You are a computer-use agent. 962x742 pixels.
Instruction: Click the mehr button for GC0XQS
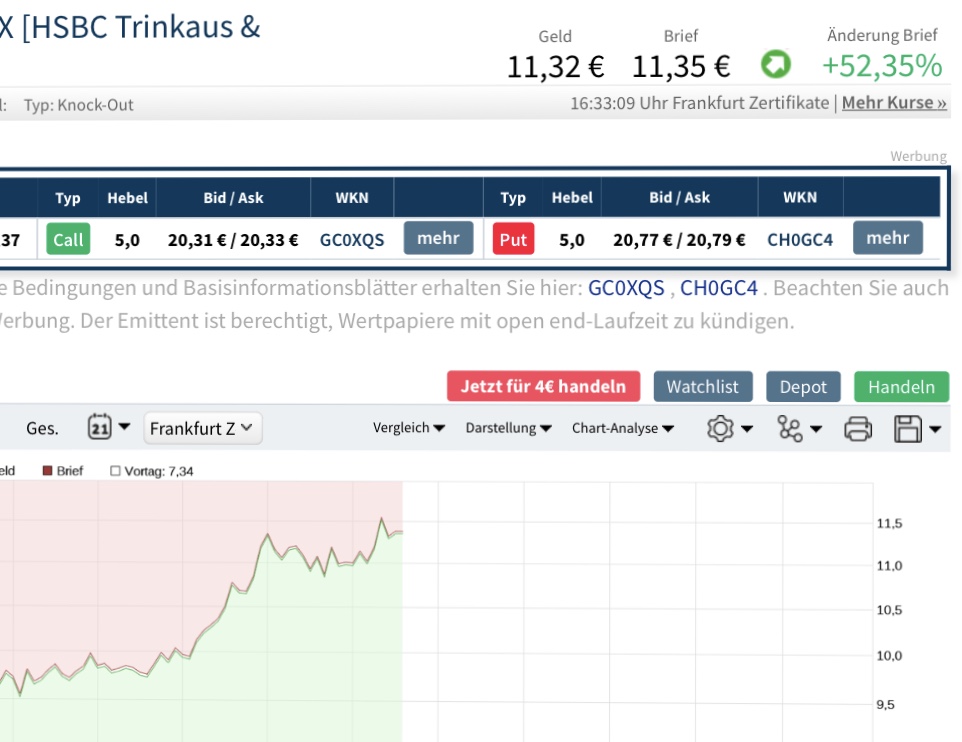(x=438, y=238)
